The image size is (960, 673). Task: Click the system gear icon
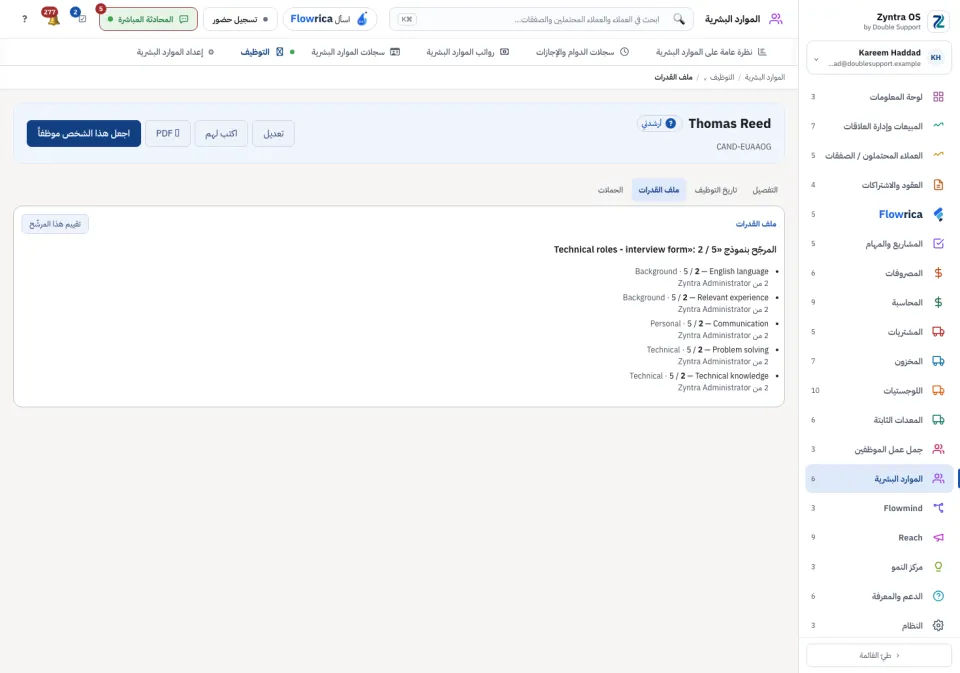tap(938, 626)
